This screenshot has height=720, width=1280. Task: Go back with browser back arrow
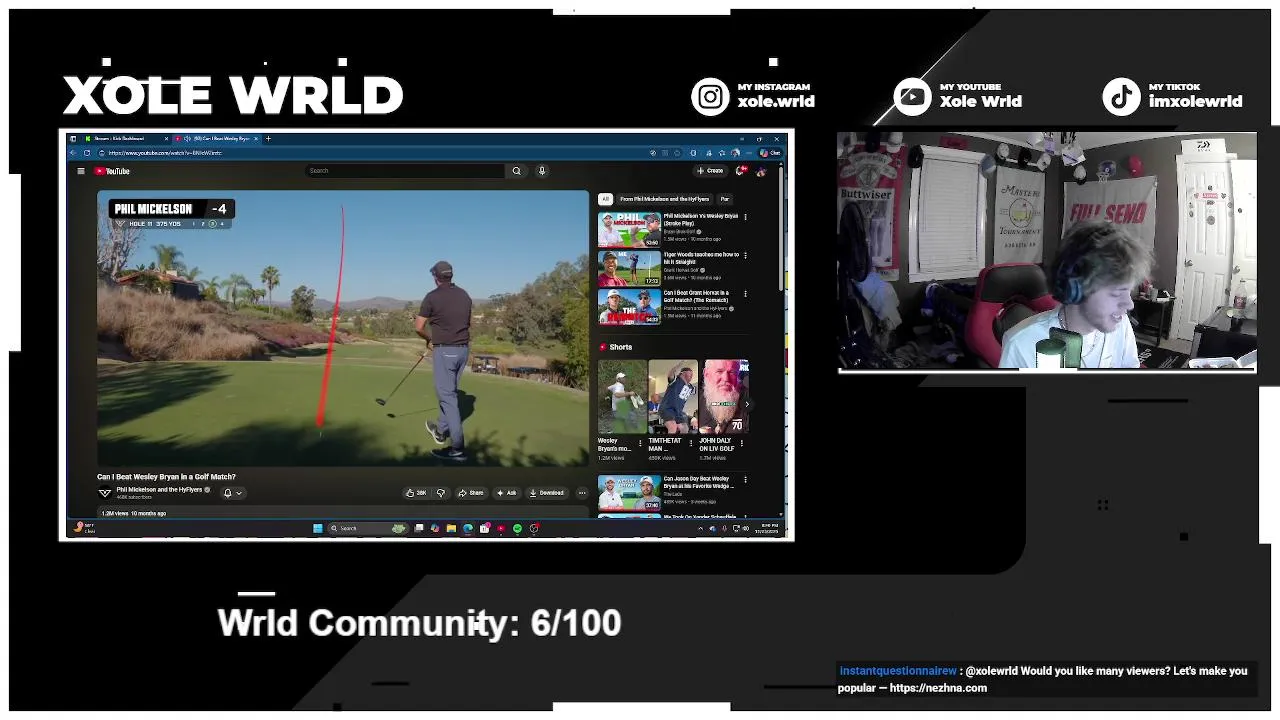73,153
